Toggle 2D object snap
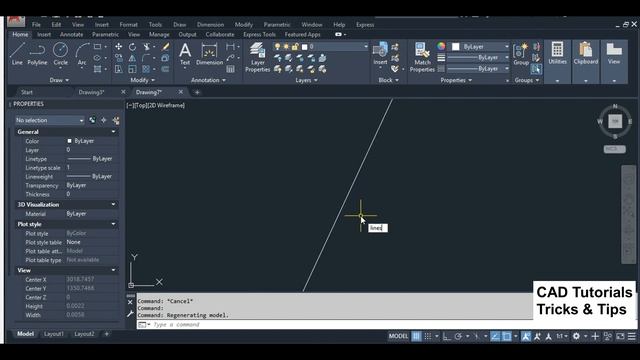Screen dimensions: 640x360 (507, 336)
